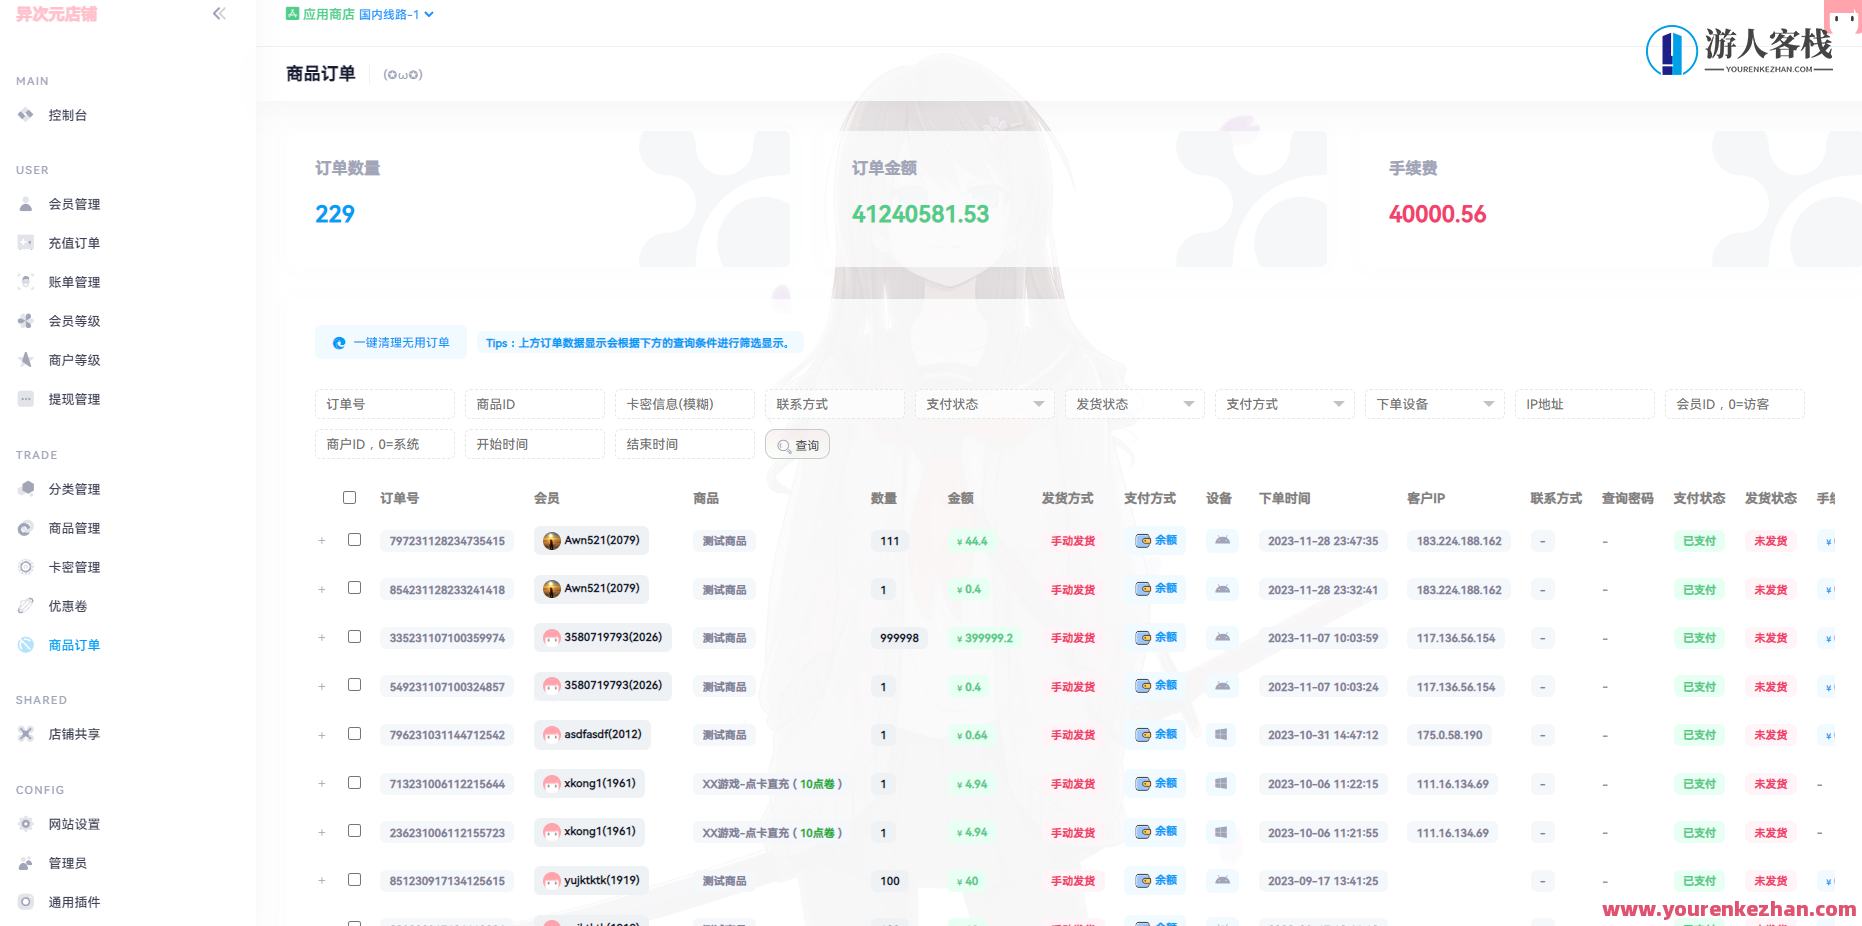Image resolution: width=1862 pixels, height=926 pixels.
Task: Open 店铺共享 settings
Action: (73, 733)
